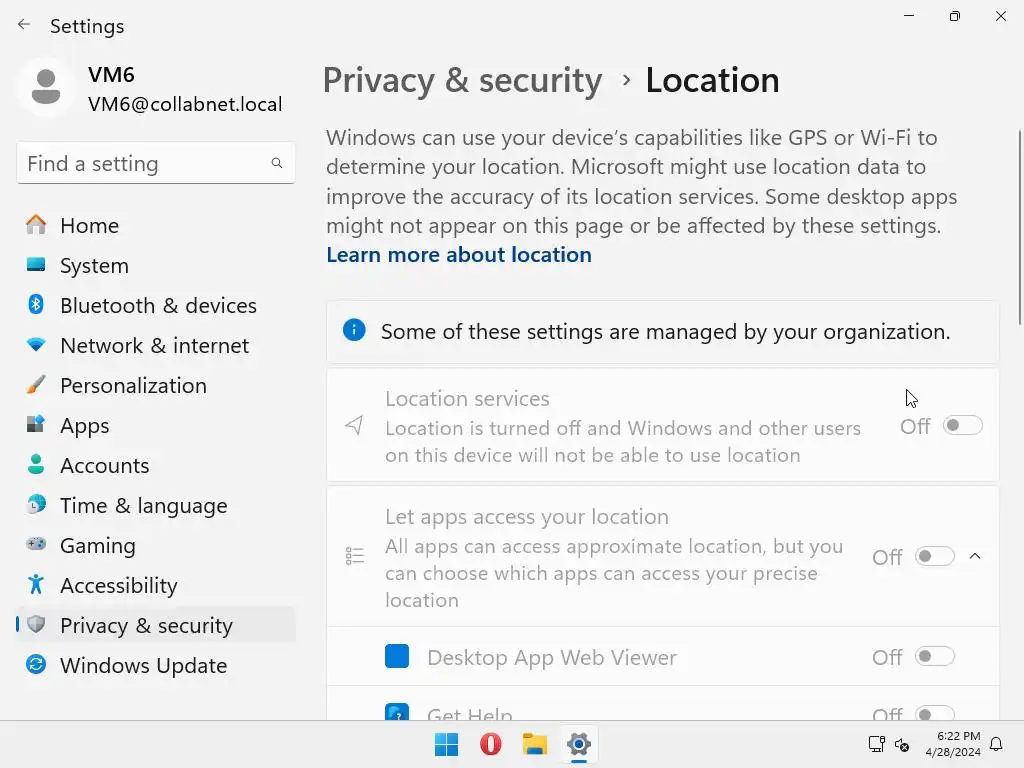The height and width of the screenshot is (768, 1024).
Task: Click the search magnifier icon
Action: 277,163
